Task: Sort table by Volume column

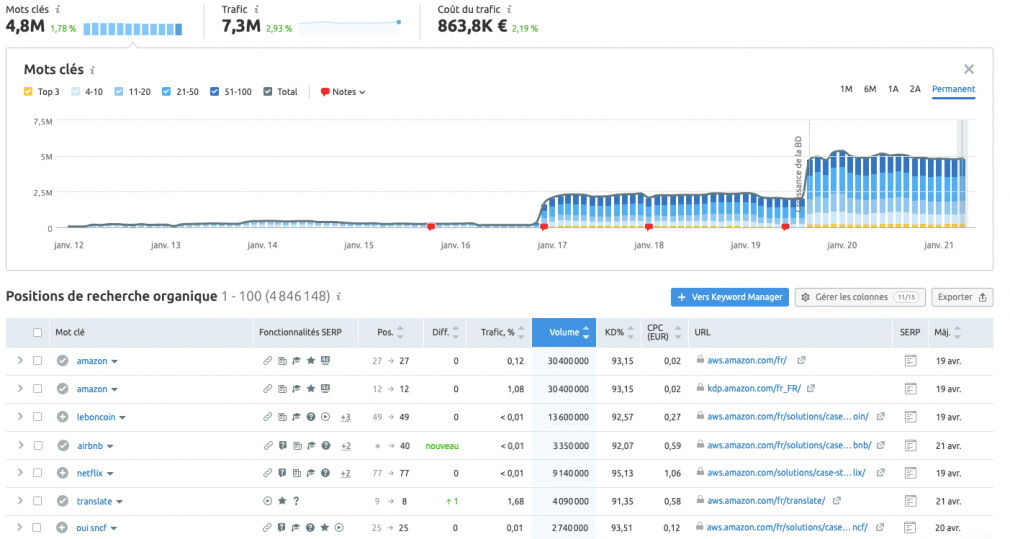Action: (x=564, y=332)
